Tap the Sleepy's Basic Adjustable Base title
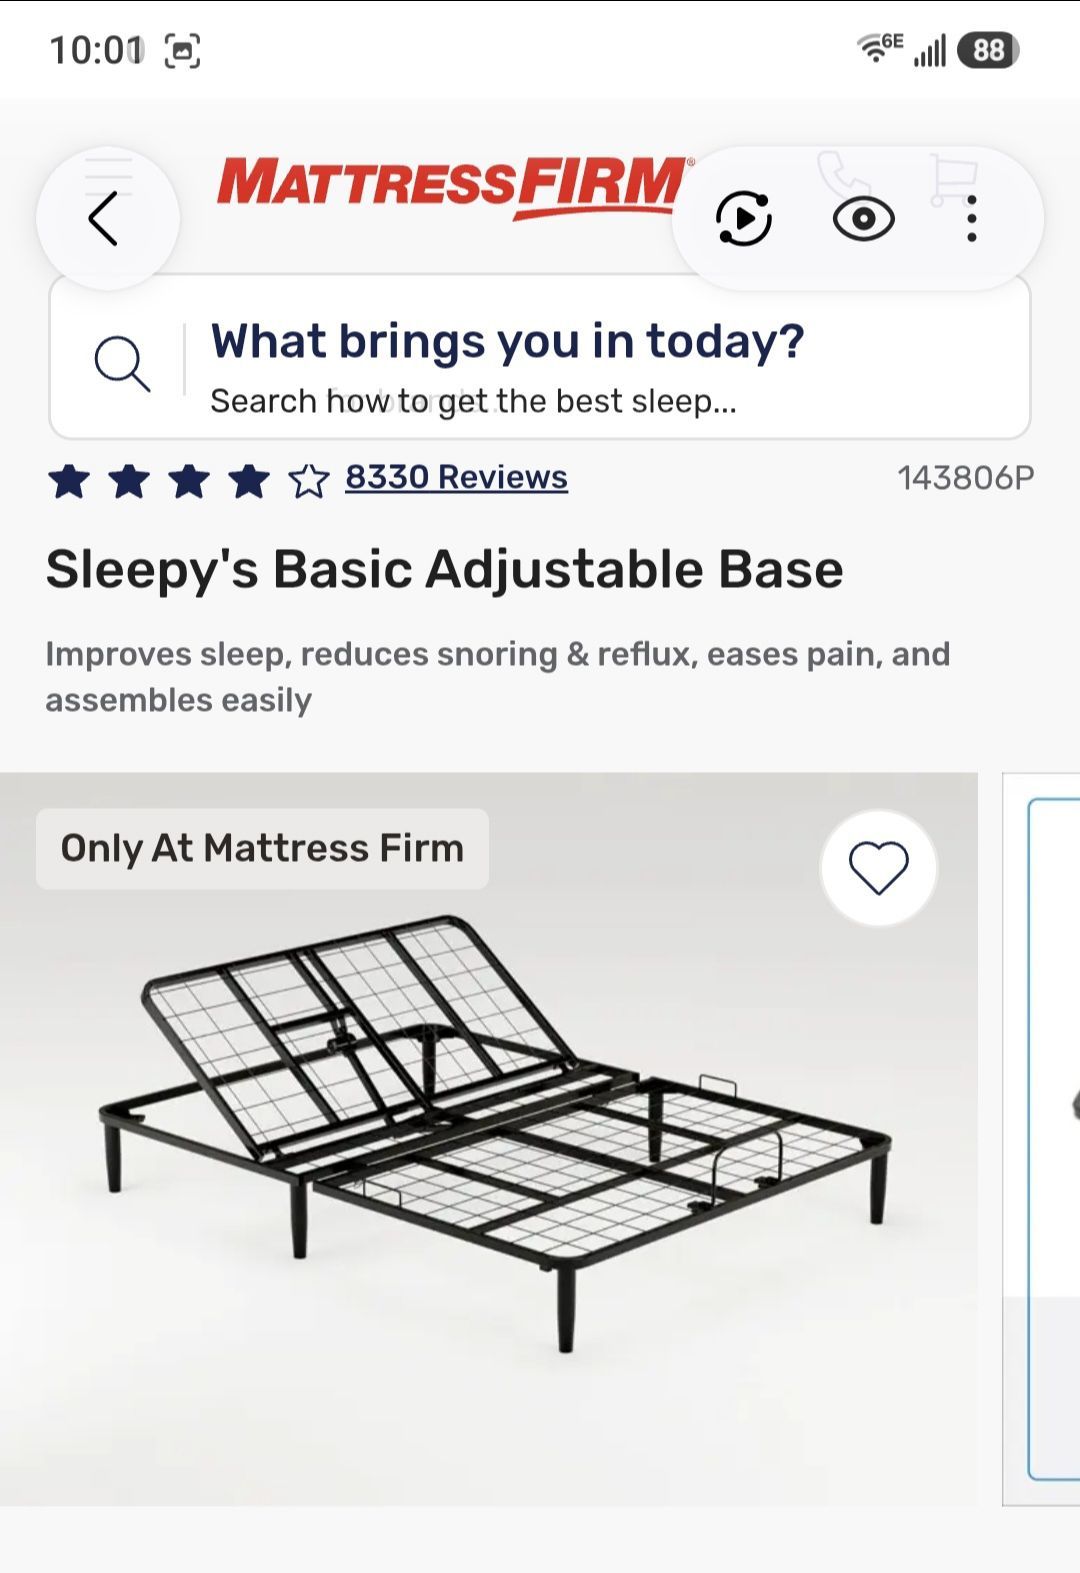The image size is (1080, 1573). pyautogui.click(x=444, y=569)
